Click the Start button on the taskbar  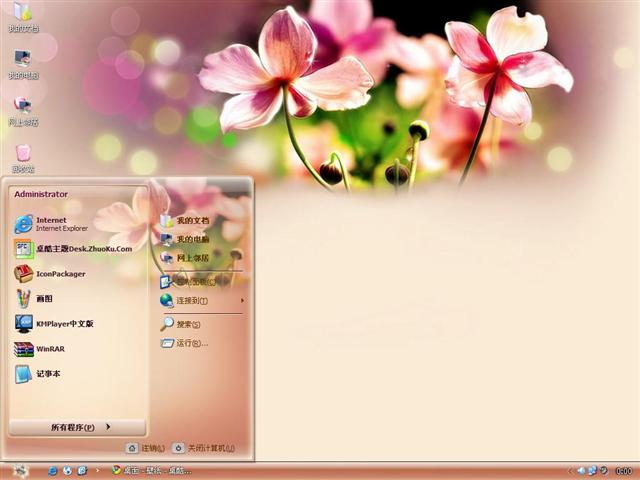[19, 471]
